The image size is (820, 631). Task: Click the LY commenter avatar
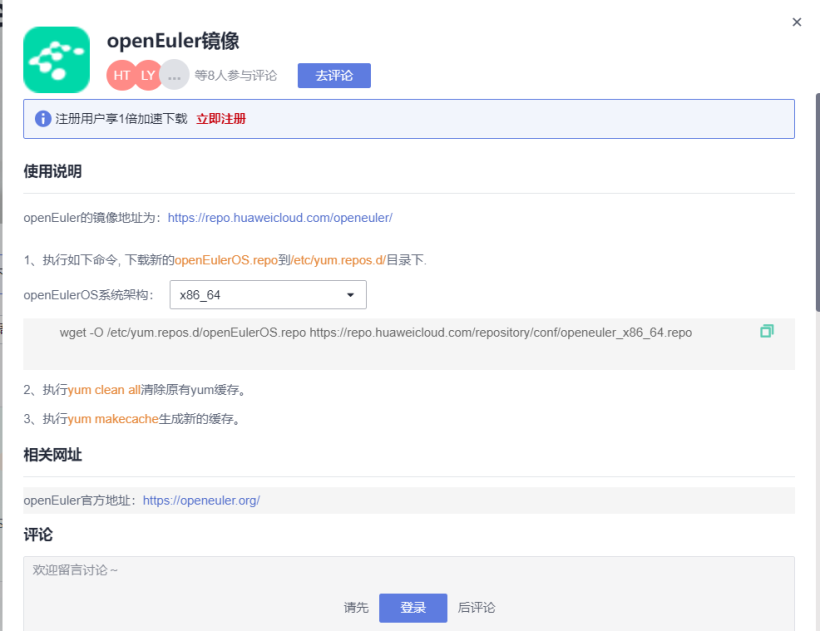click(148, 75)
